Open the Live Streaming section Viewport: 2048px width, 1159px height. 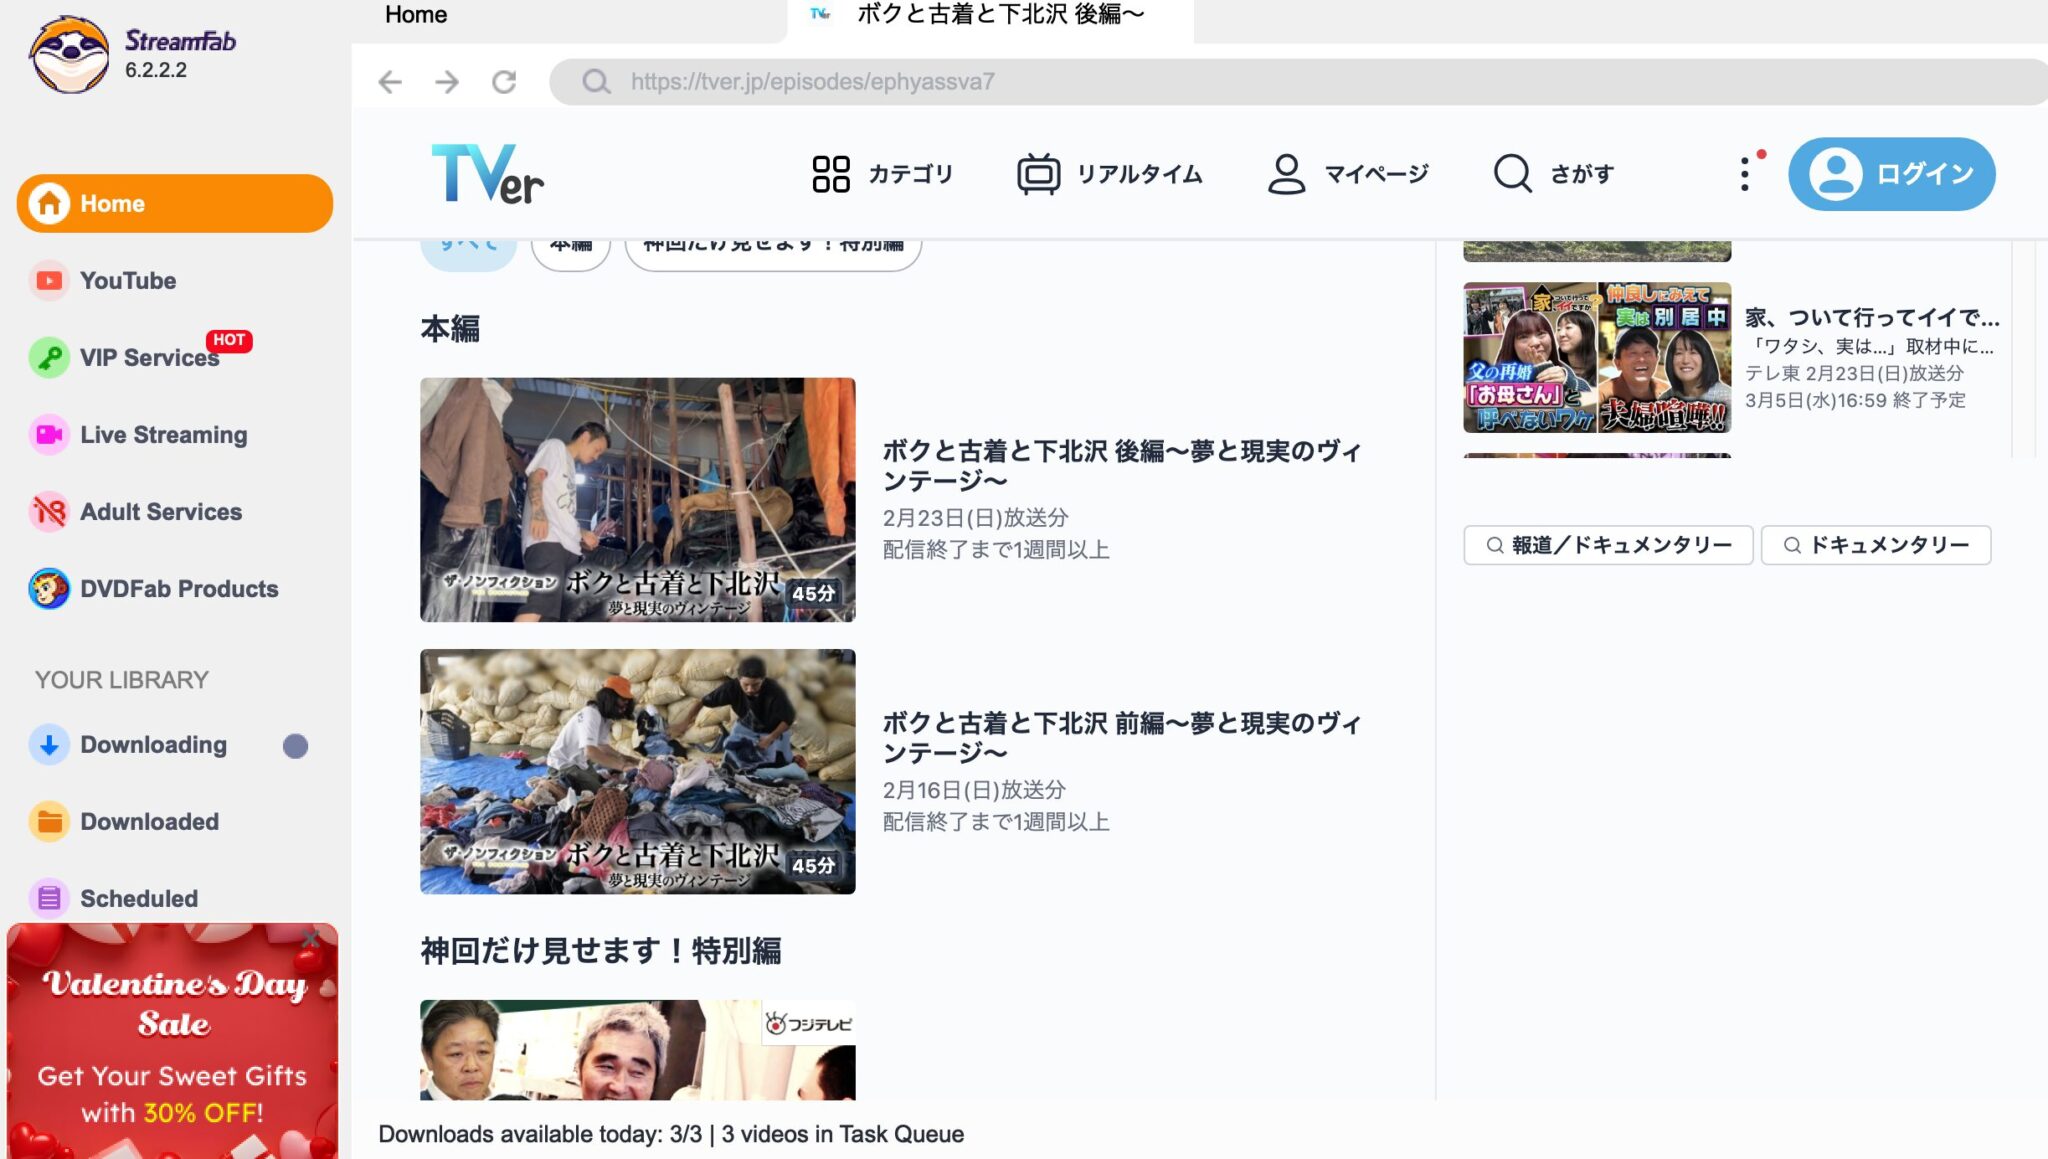click(x=163, y=434)
